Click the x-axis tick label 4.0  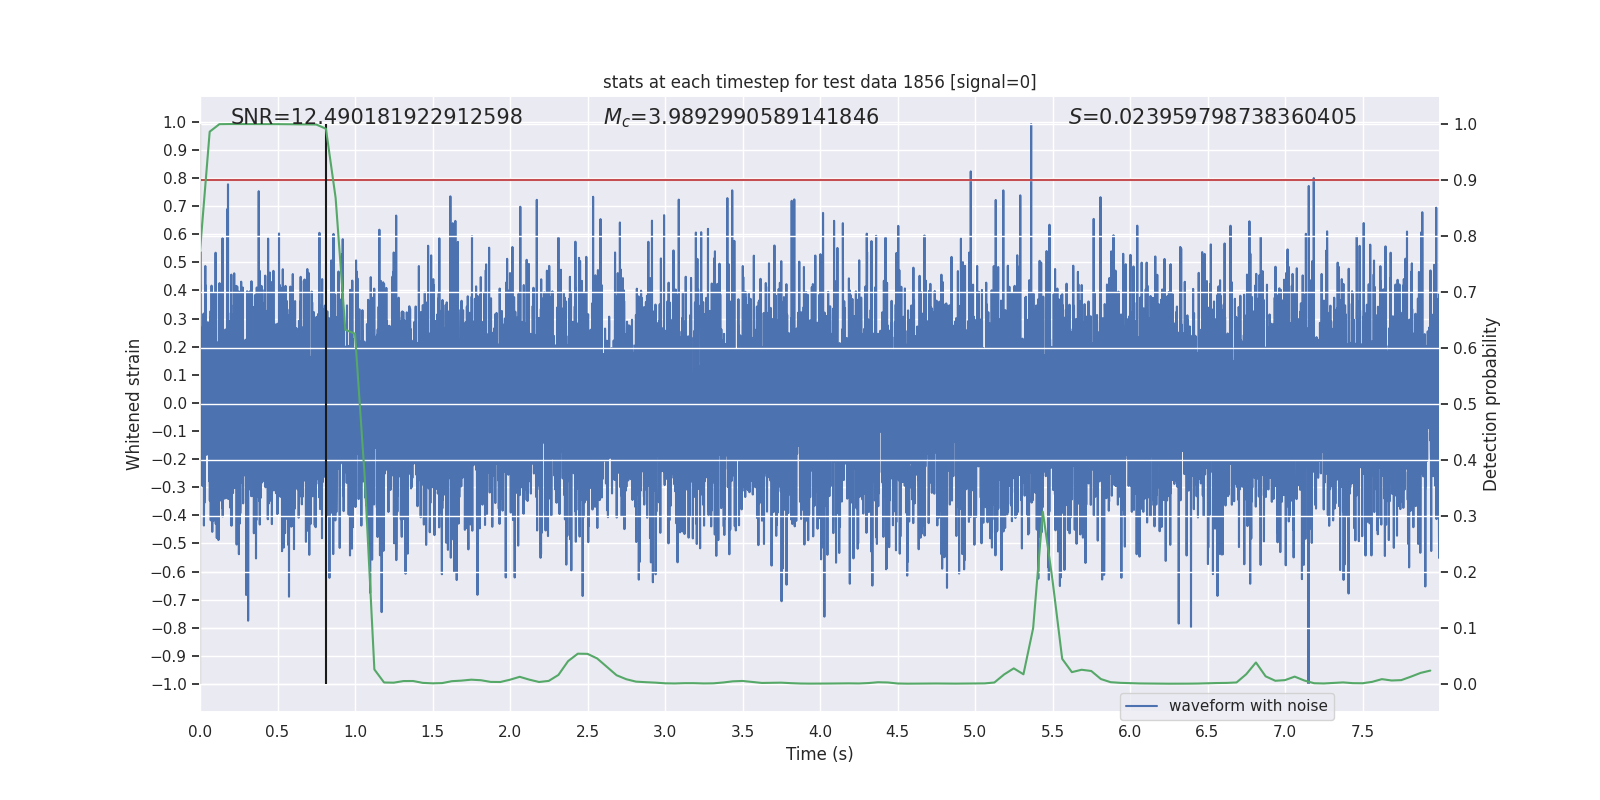(820, 732)
